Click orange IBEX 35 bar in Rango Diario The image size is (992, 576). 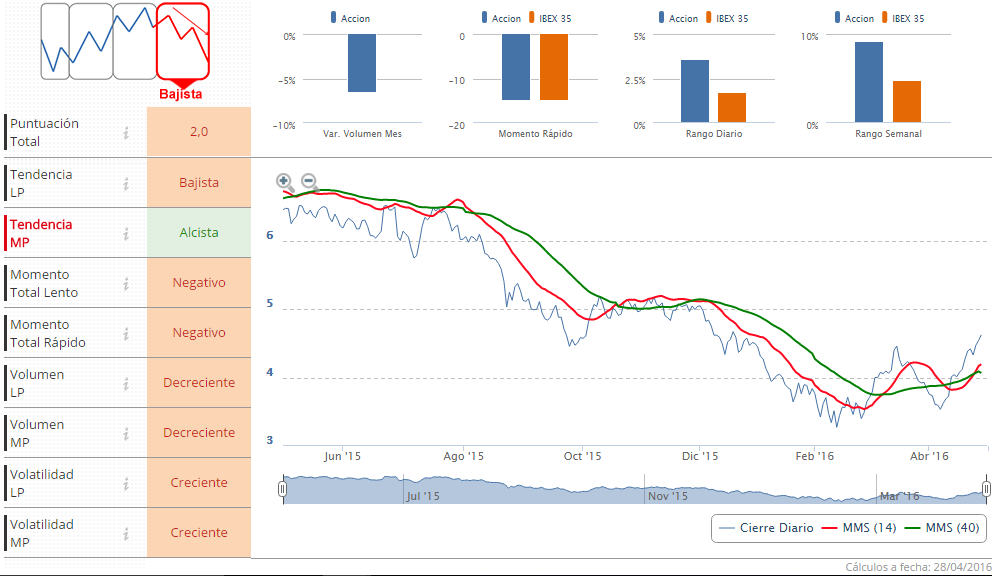pos(732,108)
